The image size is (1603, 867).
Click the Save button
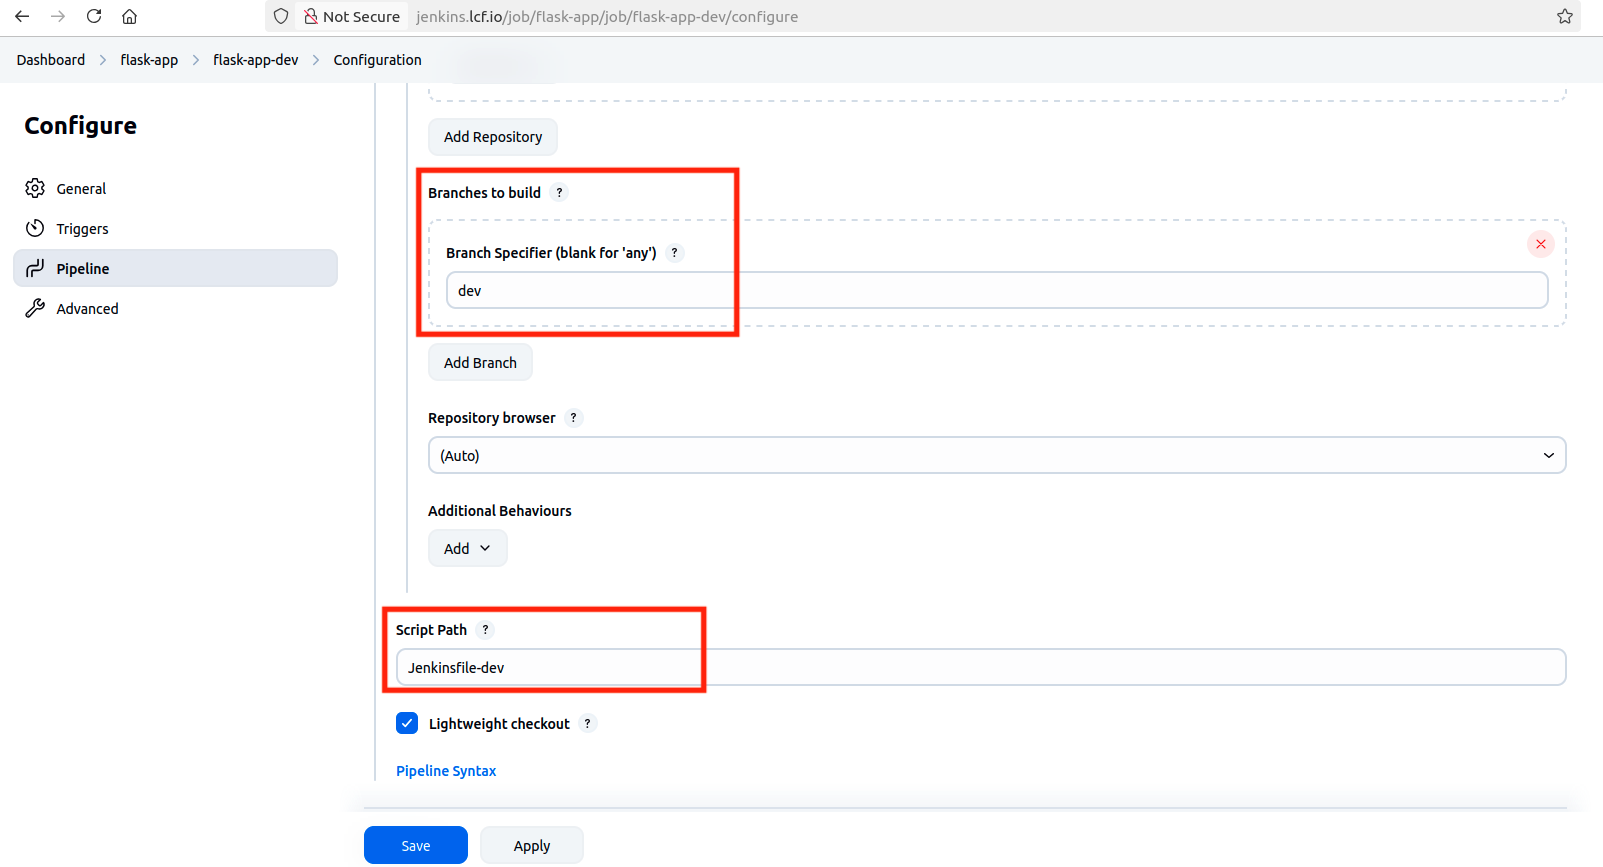click(x=415, y=846)
